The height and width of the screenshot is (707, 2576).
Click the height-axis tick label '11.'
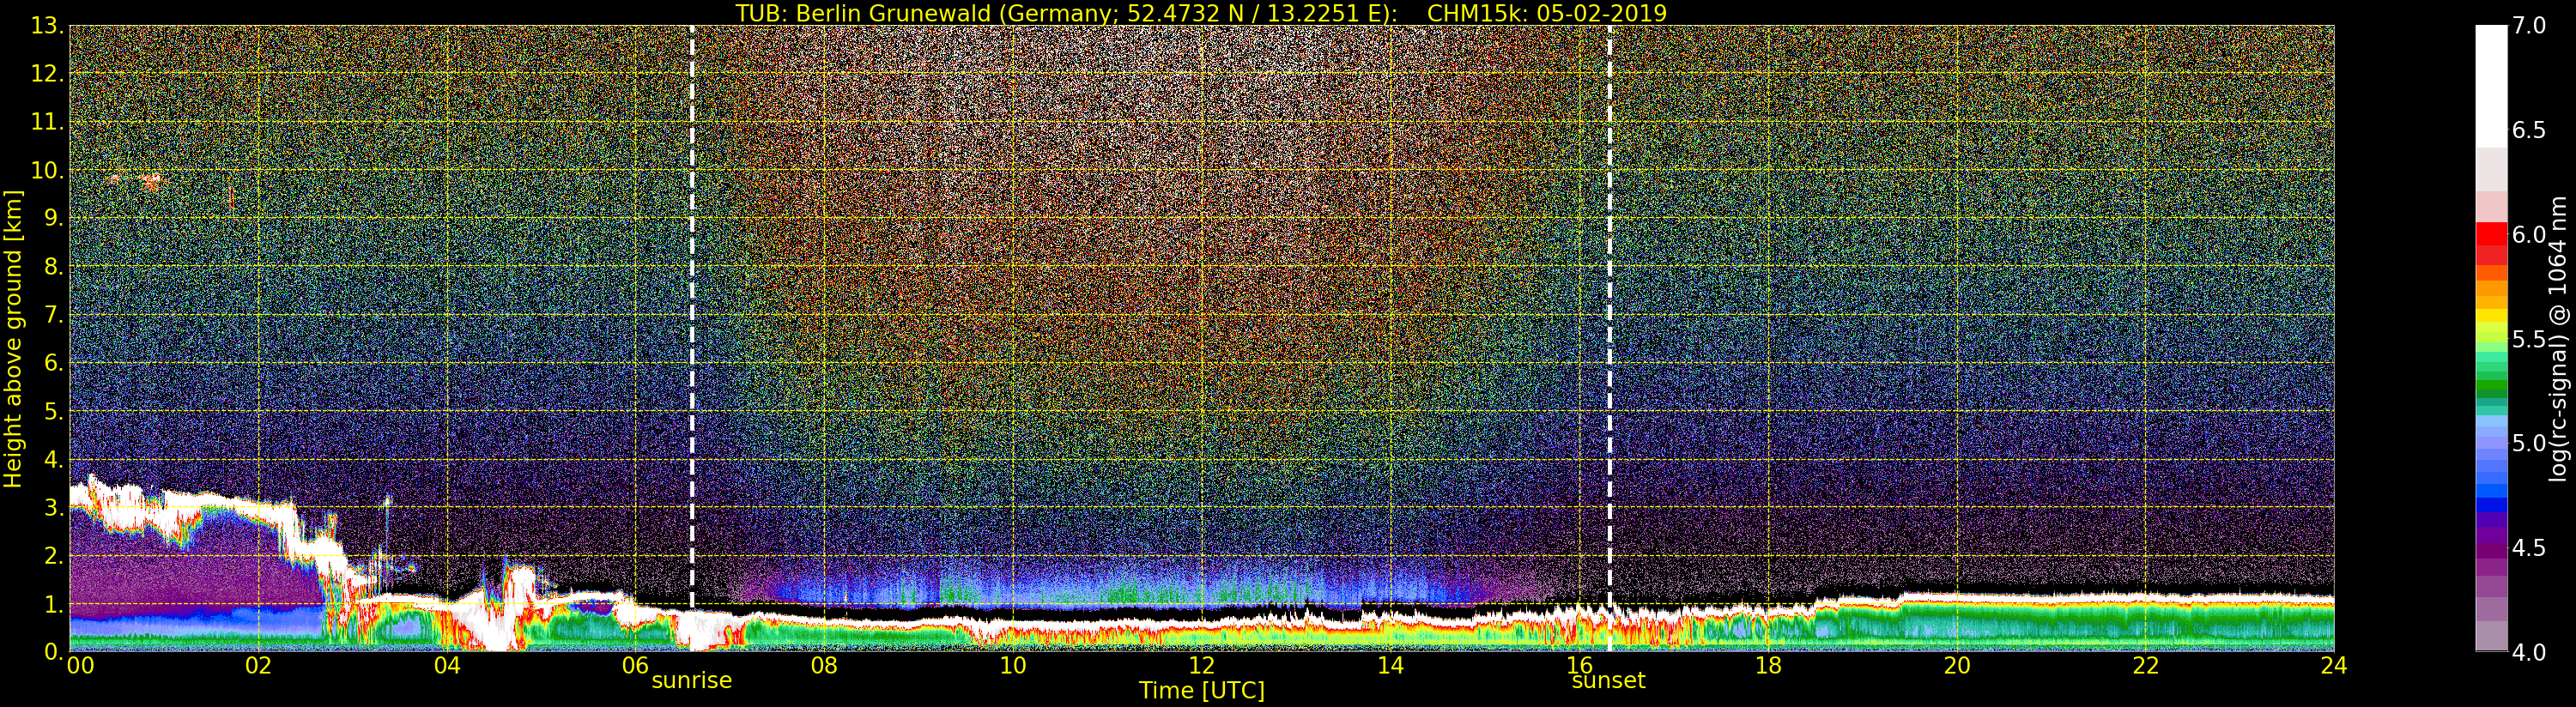47,122
